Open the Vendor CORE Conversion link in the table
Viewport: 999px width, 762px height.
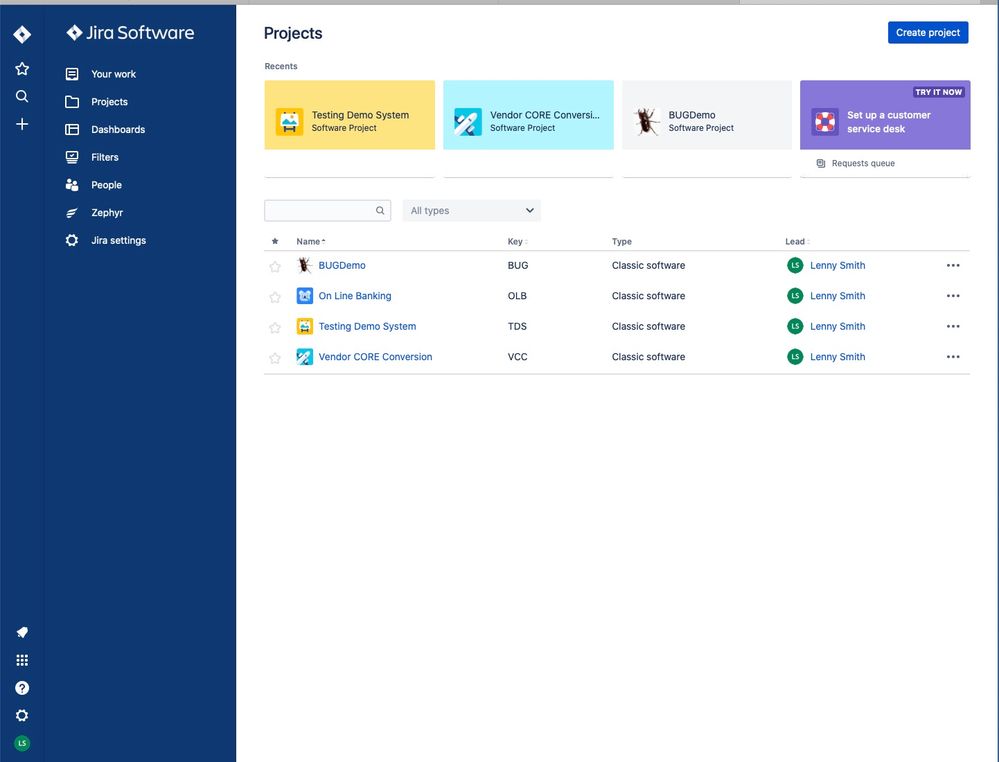pyautogui.click(x=375, y=357)
